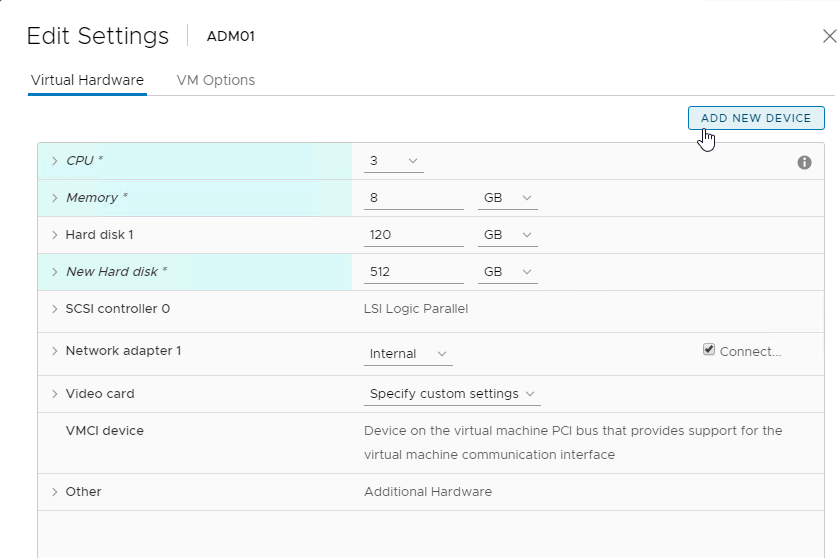
Task: Click the LSI Logic Parallel text
Action: point(416,309)
